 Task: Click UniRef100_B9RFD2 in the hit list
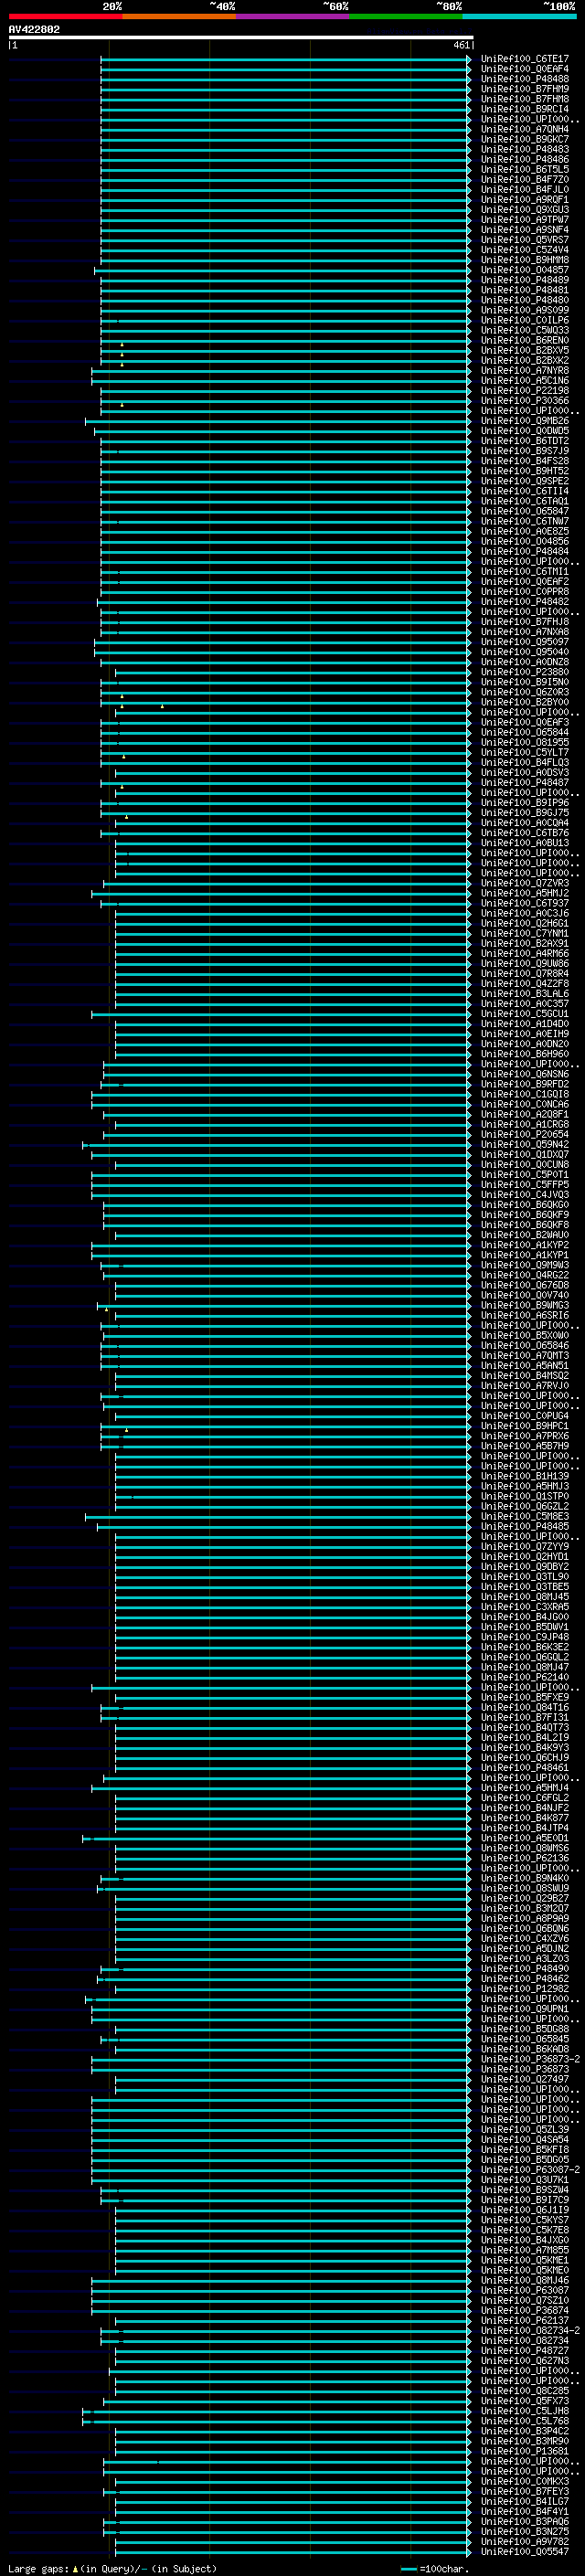524,1084
